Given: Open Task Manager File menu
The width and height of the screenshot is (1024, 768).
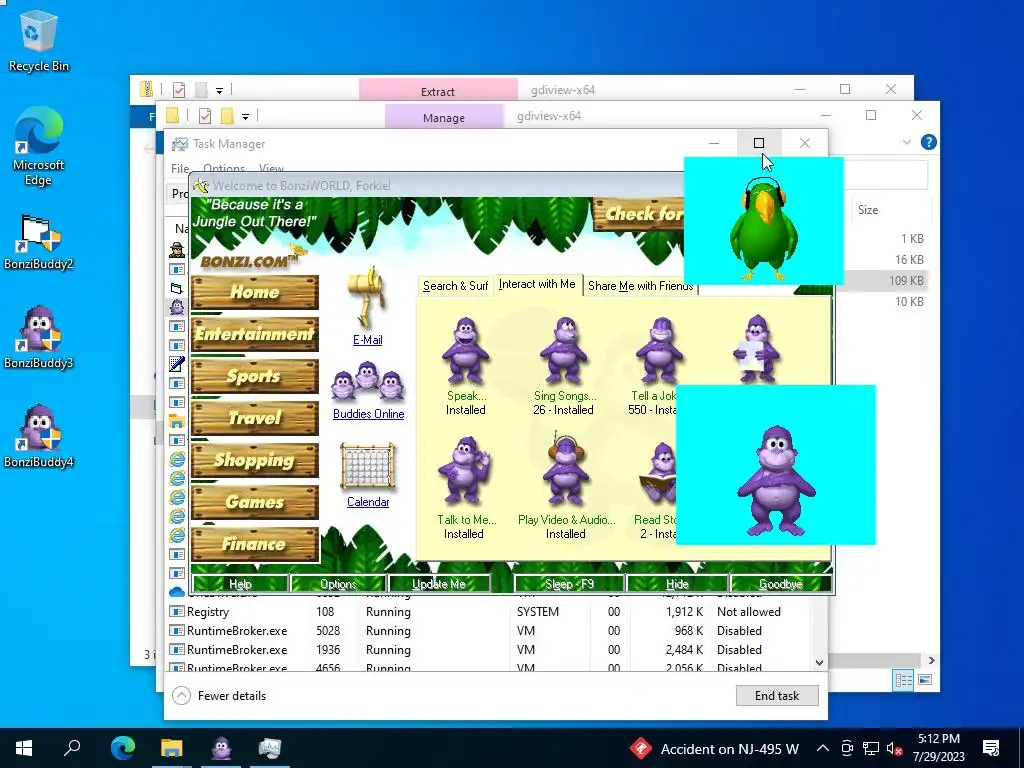Looking at the screenshot, I should tap(180, 168).
